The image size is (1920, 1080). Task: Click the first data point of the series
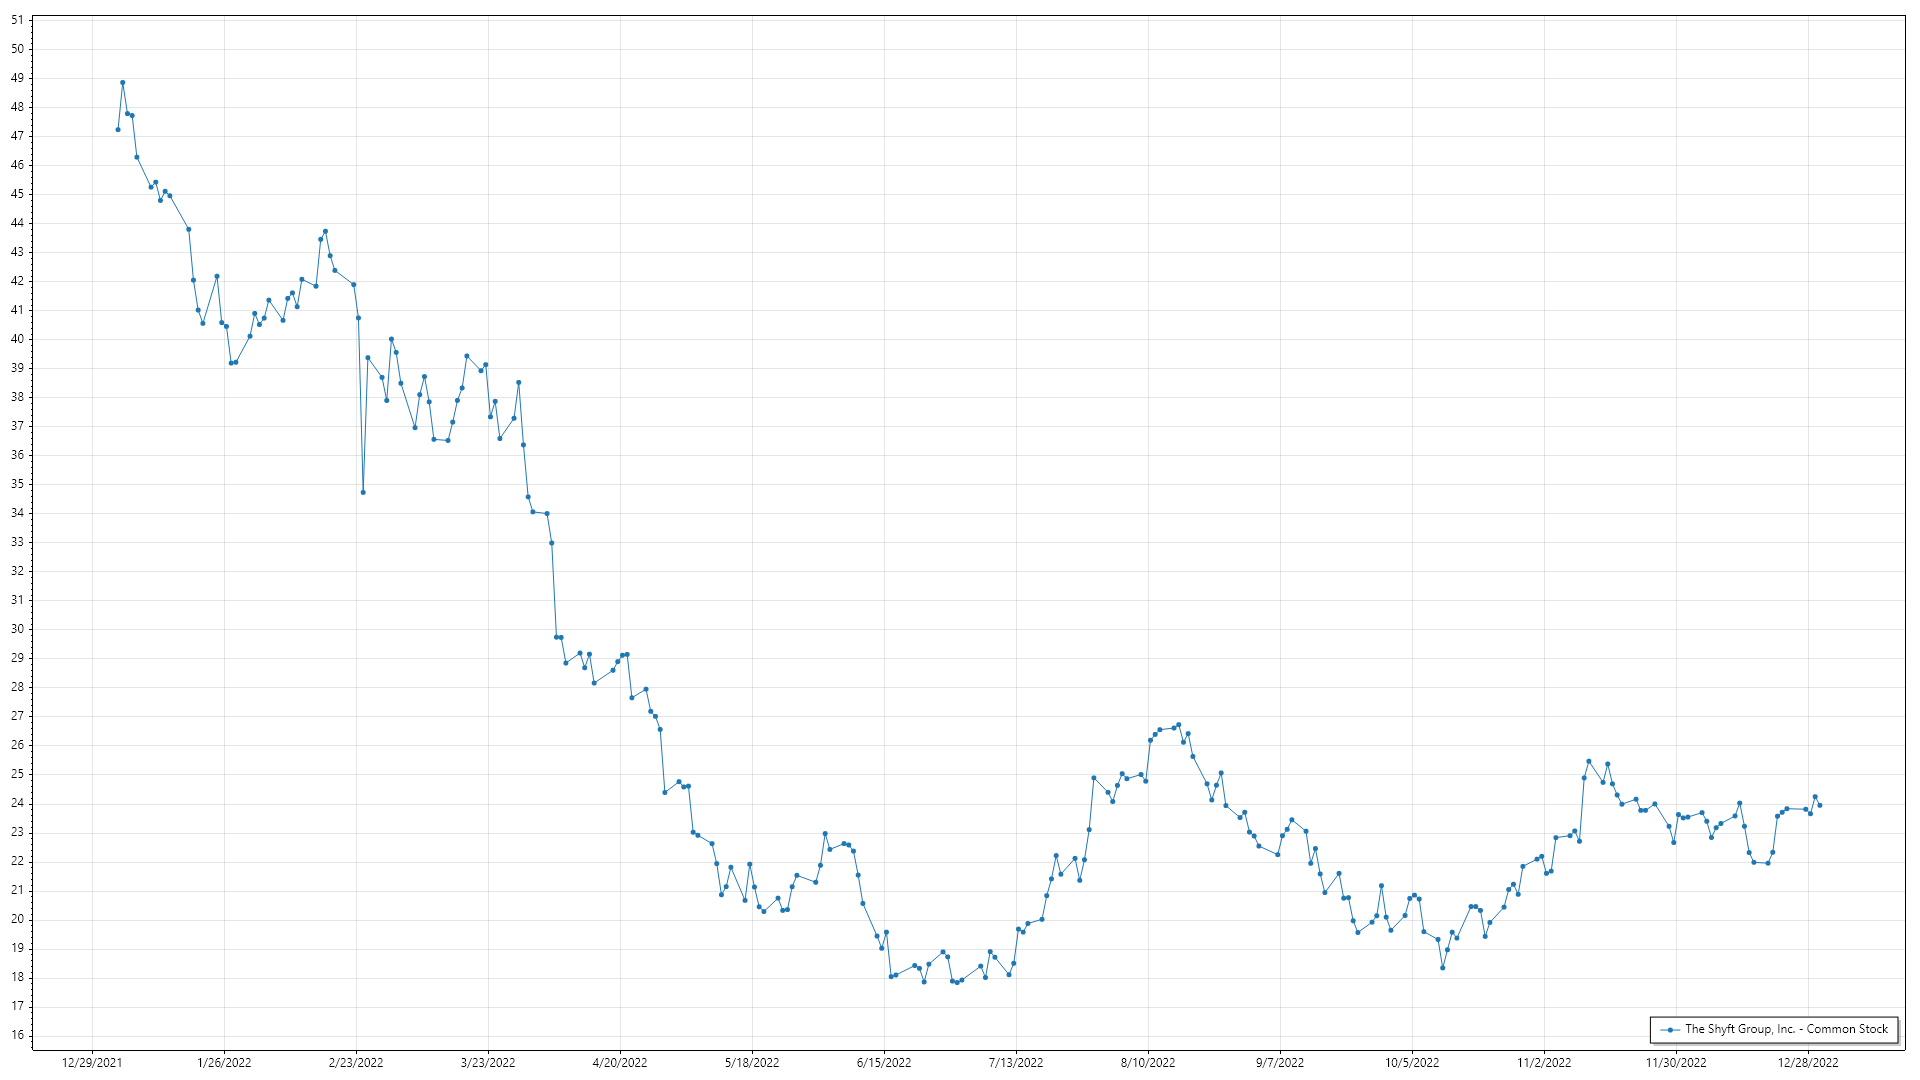[118, 129]
